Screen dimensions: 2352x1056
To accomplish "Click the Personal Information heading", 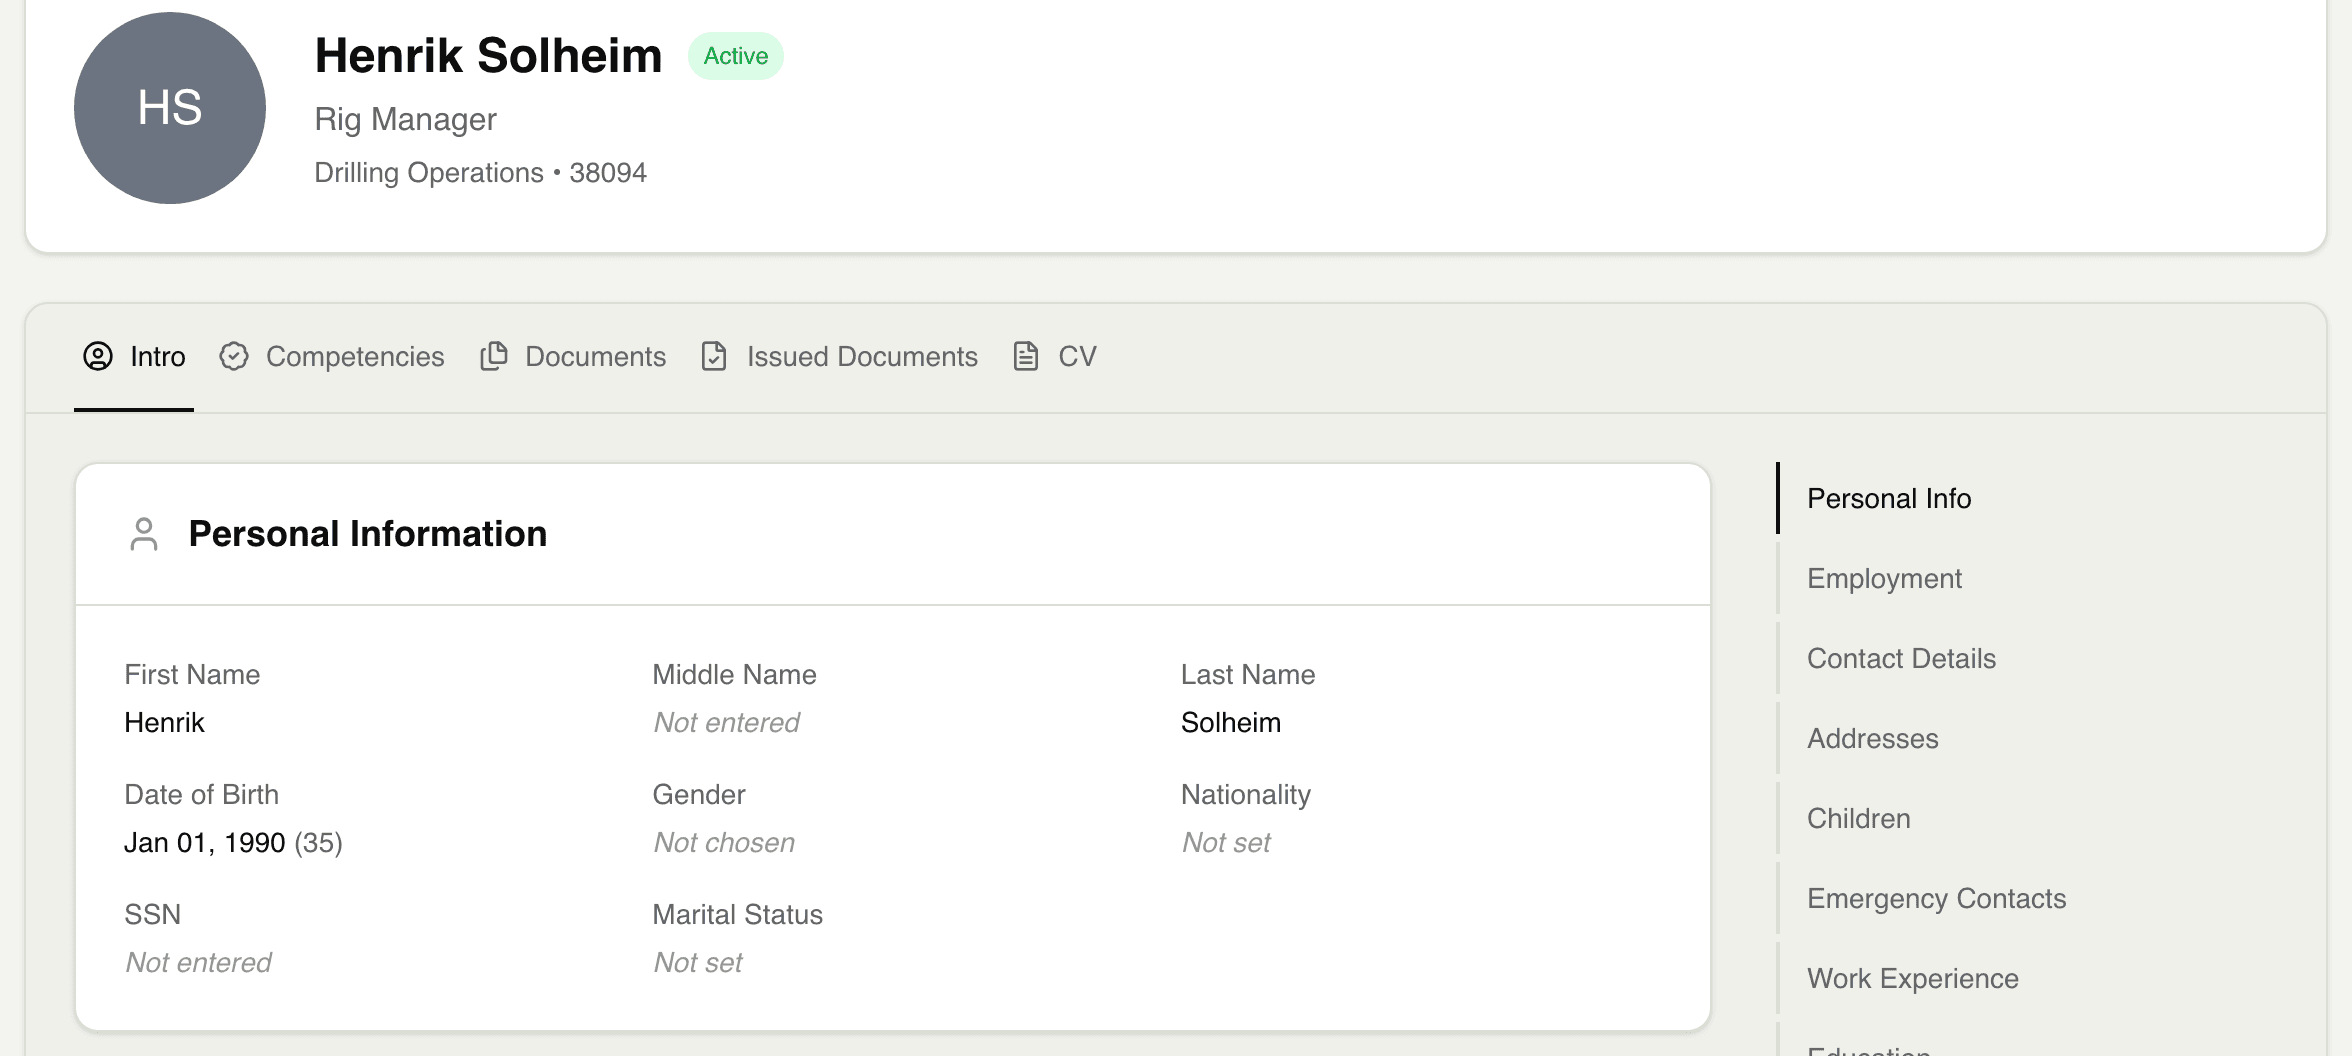I will pos(368,534).
